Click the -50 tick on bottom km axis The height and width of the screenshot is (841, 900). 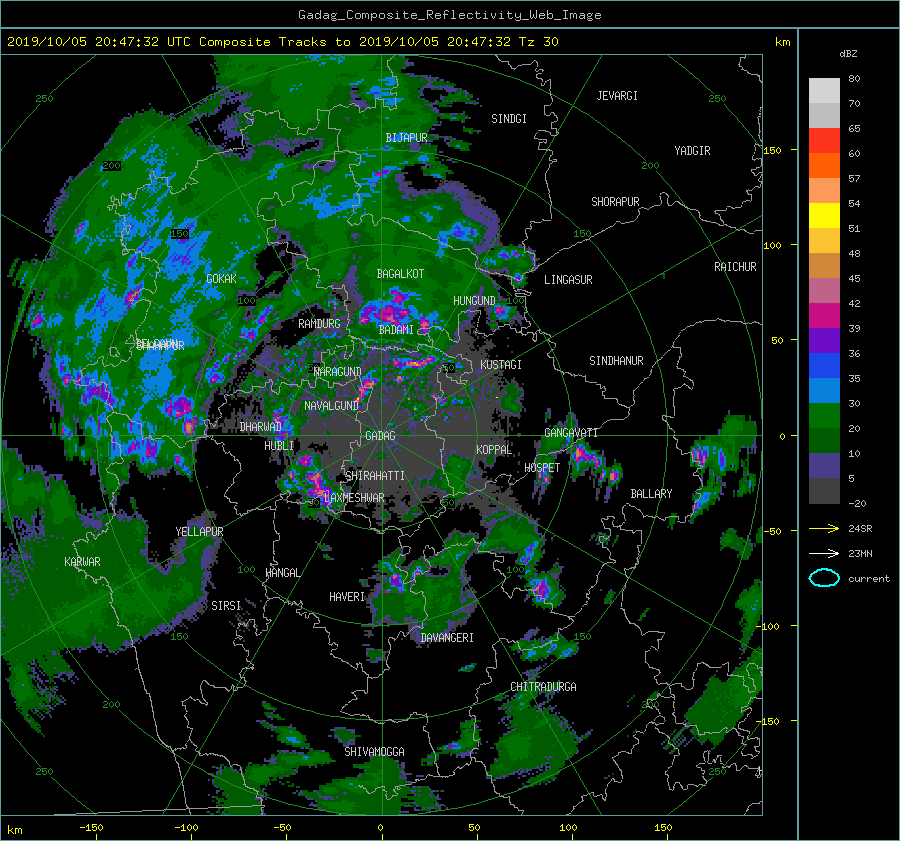(282, 828)
